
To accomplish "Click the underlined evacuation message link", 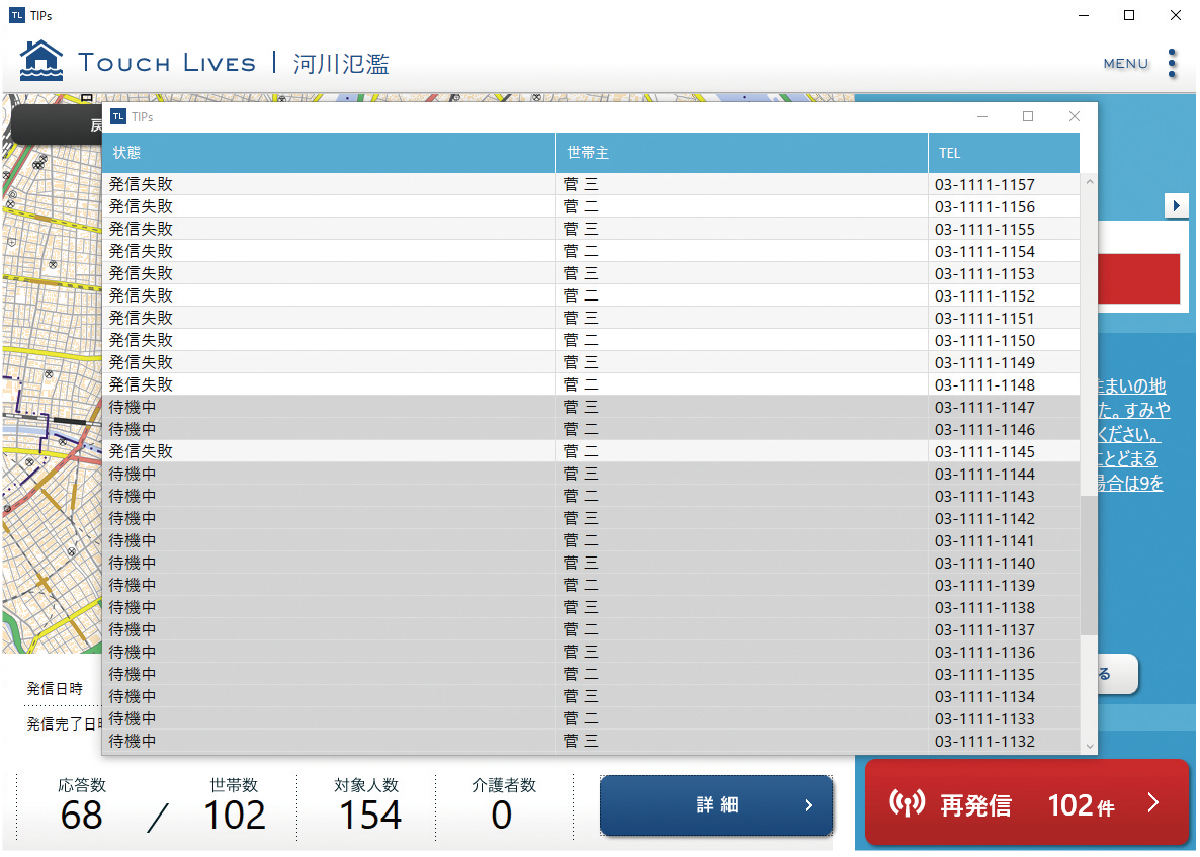I will coord(1130,435).
